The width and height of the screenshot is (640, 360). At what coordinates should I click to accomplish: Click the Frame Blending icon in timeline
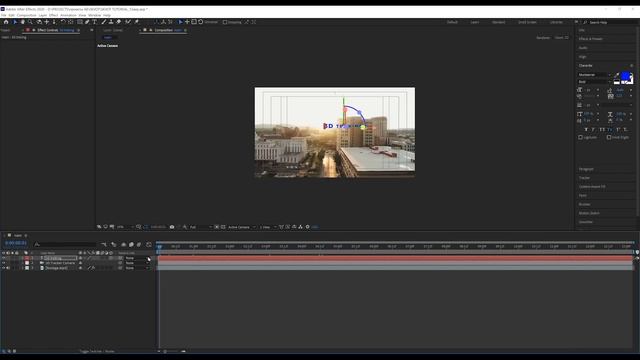pos(131,244)
